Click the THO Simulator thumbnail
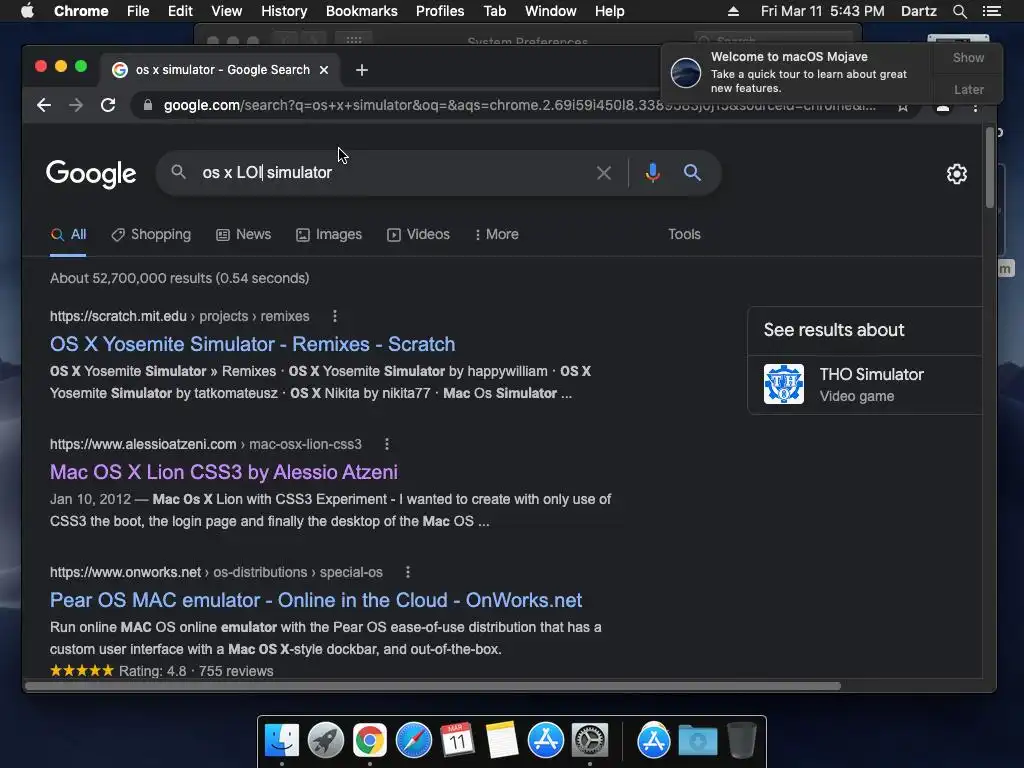This screenshot has width=1024, height=768. [x=784, y=384]
